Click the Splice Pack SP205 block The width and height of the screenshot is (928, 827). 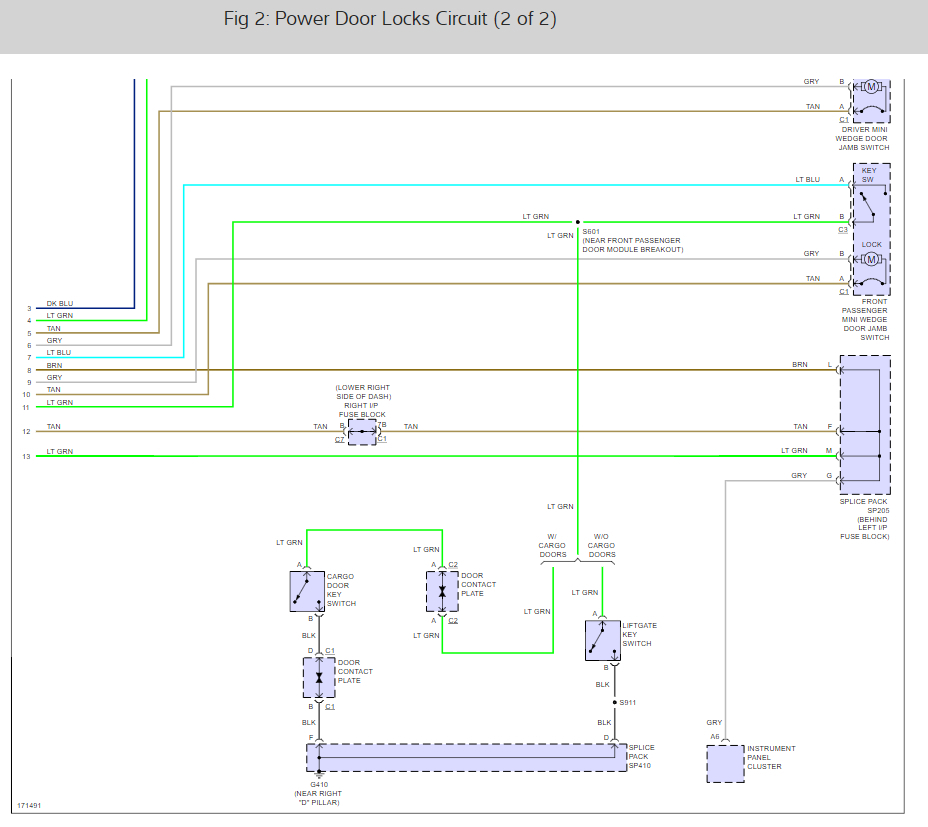[x=865, y=424]
